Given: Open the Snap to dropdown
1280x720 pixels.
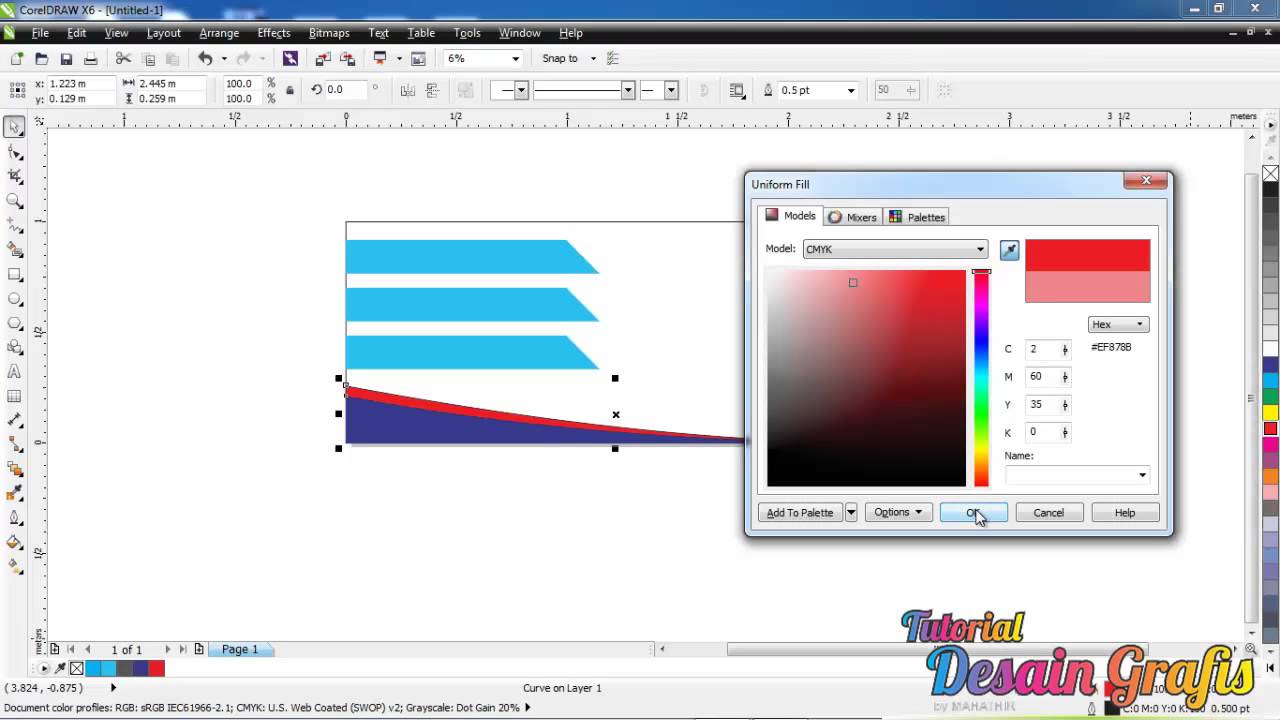Looking at the screenshot, I should pos(592,59).
